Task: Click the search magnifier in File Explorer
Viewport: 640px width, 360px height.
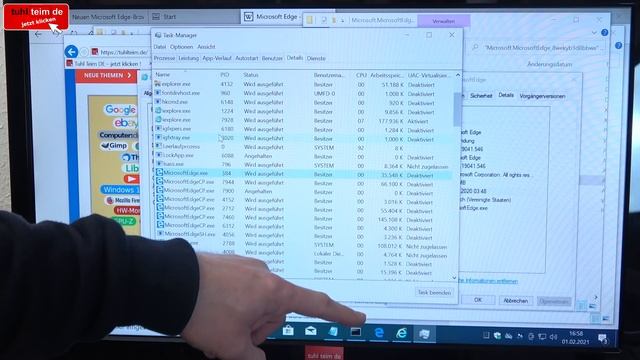Action: (475, 47)
